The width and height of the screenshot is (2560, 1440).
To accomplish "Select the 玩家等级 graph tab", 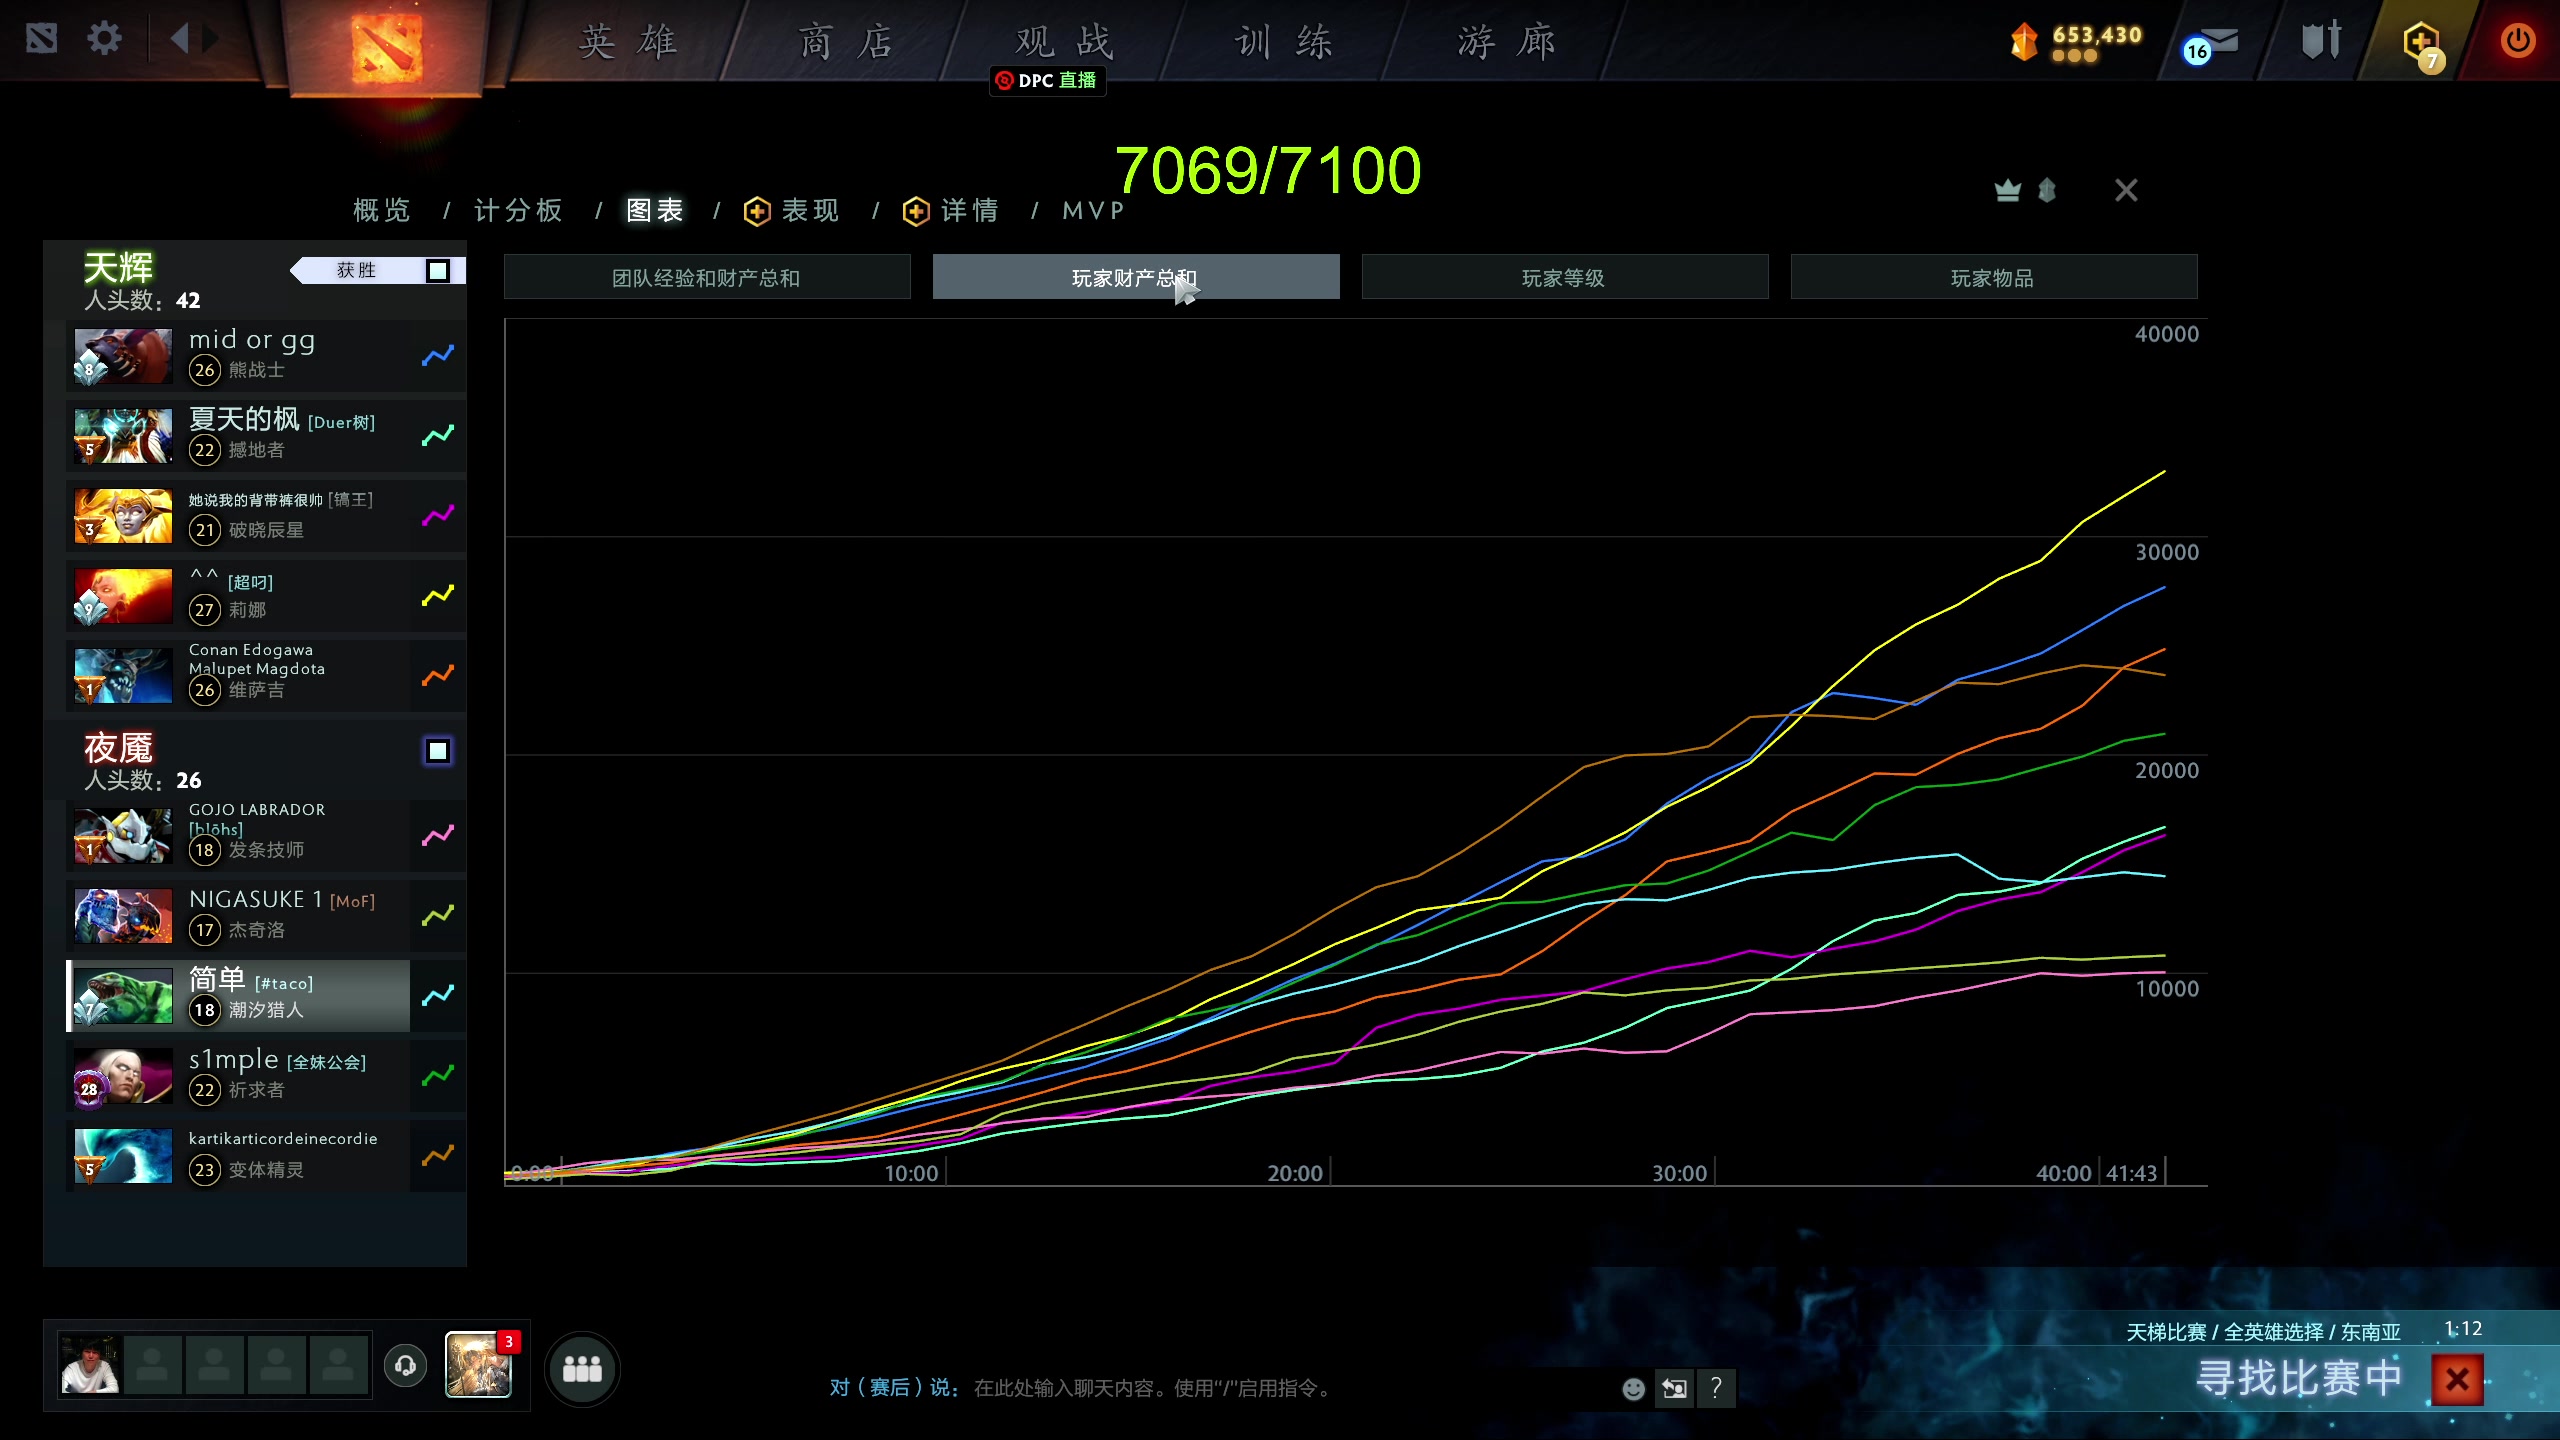I will tap(1564, 278).
